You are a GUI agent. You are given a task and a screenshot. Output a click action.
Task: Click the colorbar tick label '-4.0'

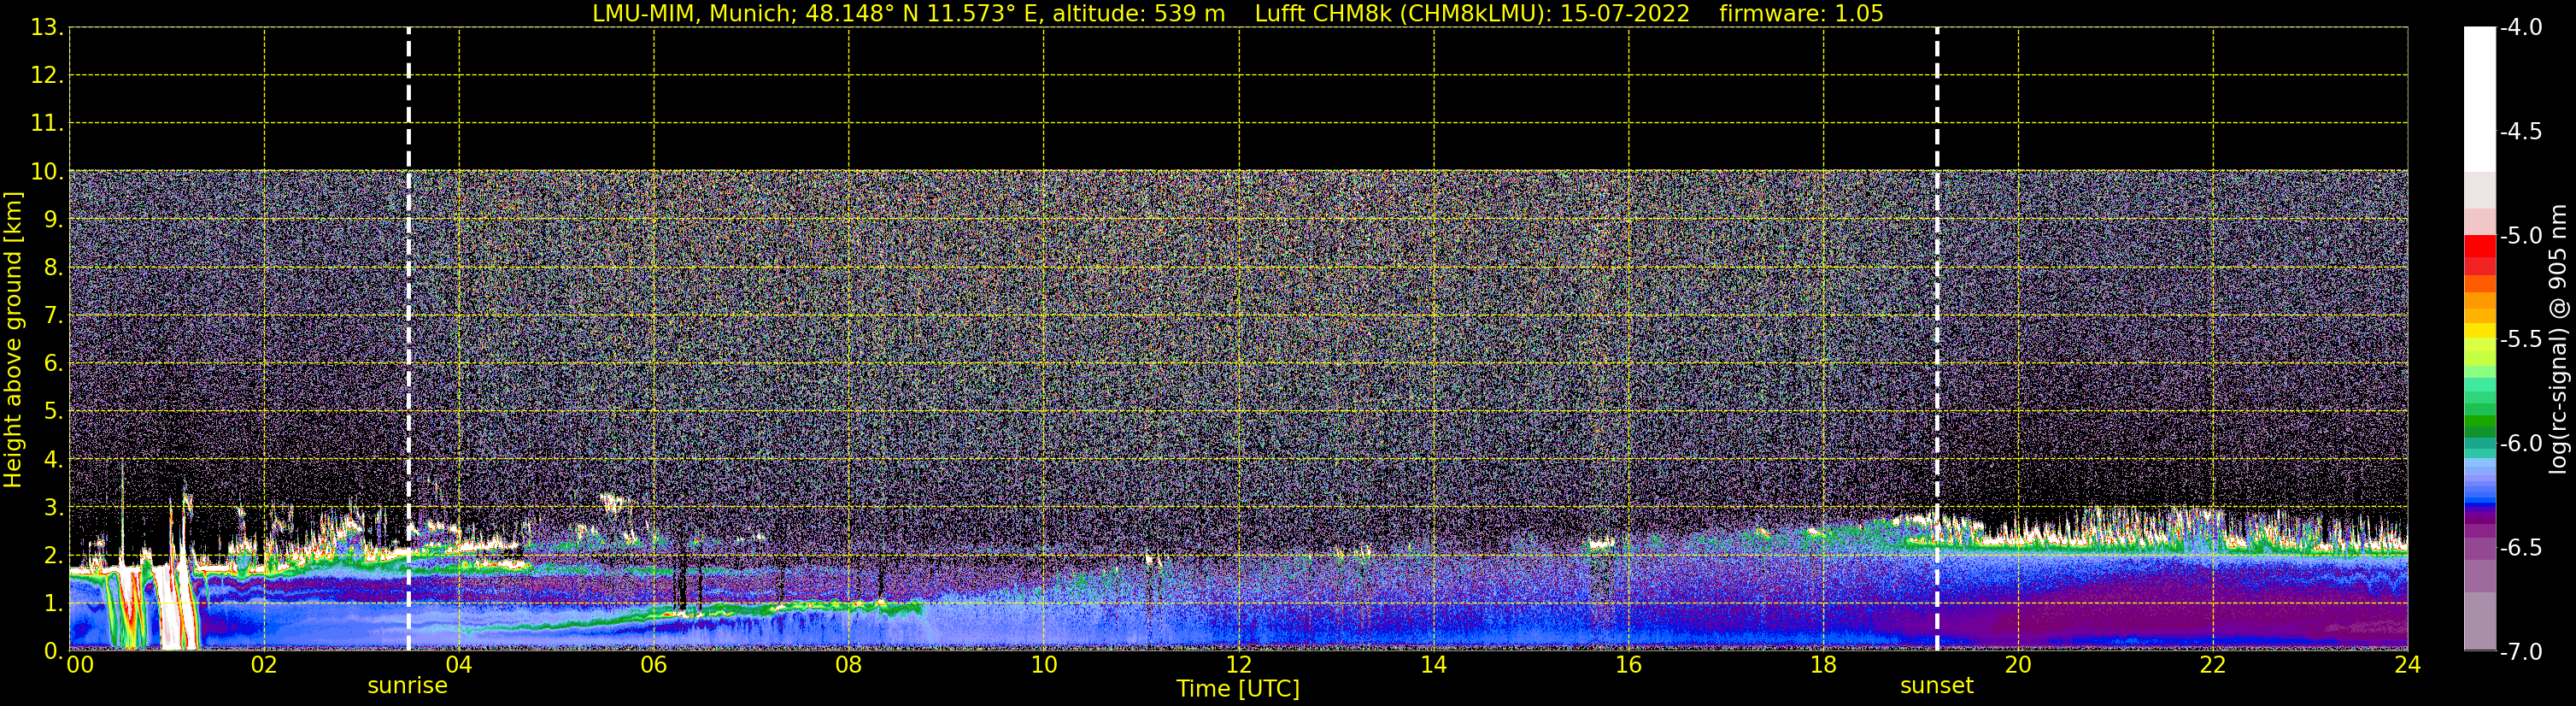[x=2520, y=28]
